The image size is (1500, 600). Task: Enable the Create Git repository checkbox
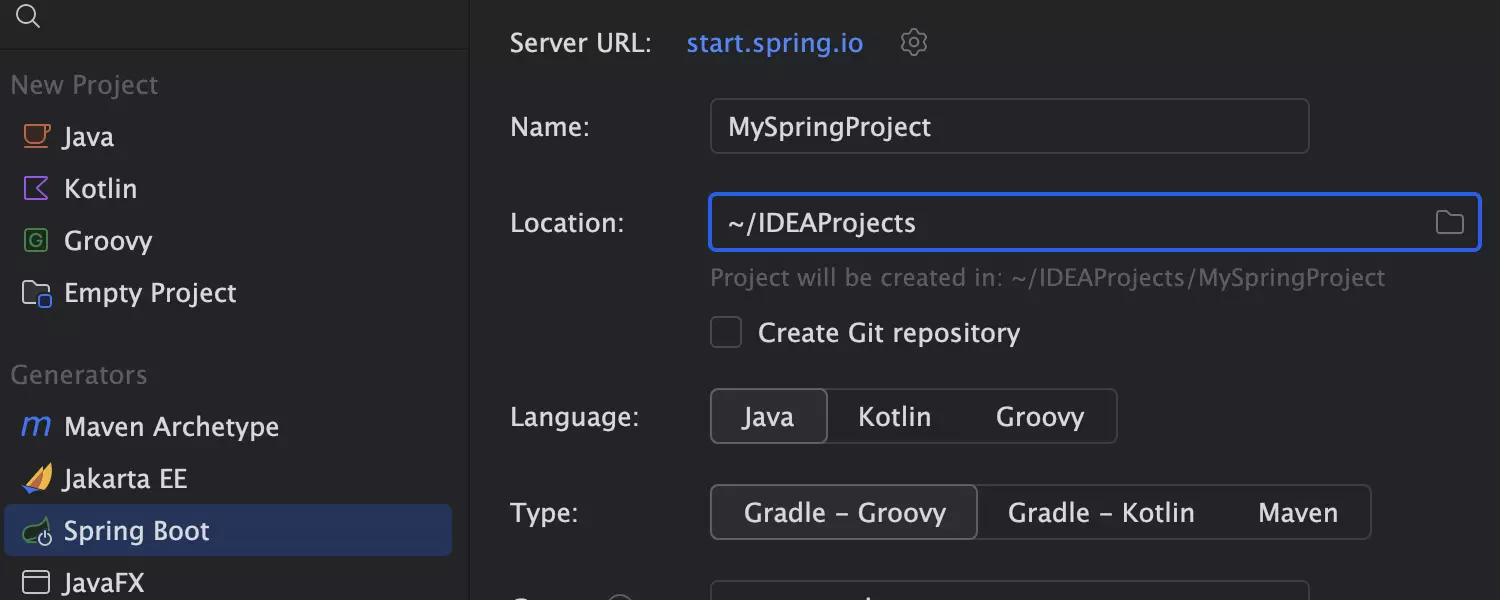(x=726, y=333)
